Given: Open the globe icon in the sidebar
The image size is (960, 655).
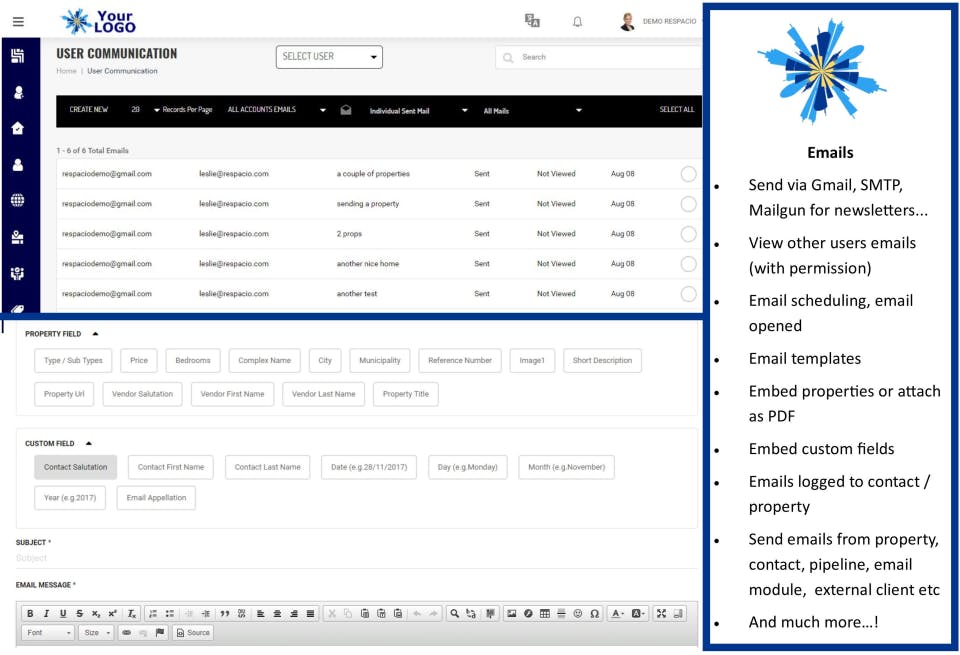Looking at the screenshot, I should pos(18,200).
